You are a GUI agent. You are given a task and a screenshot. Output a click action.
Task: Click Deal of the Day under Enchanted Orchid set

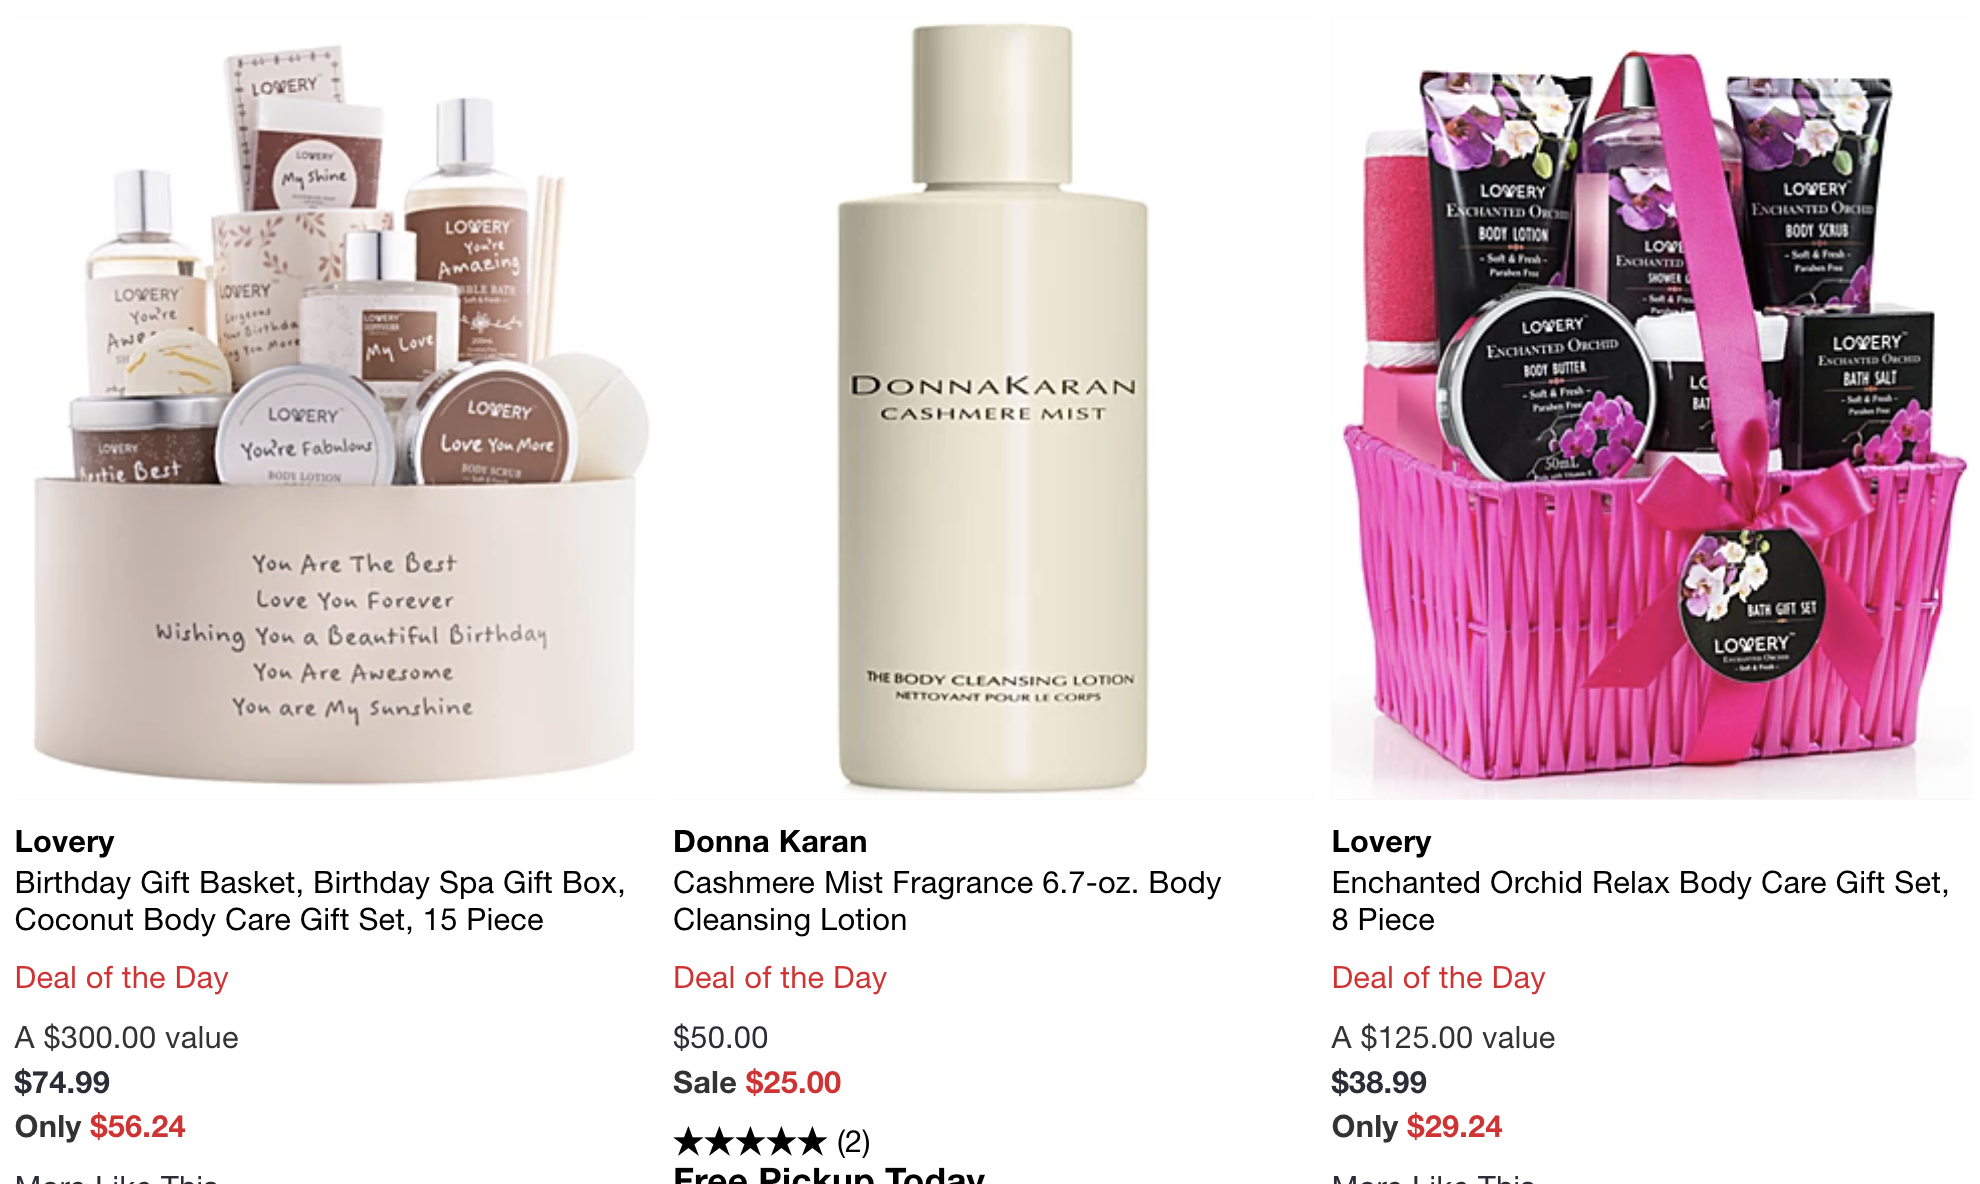pos(1438,977)
